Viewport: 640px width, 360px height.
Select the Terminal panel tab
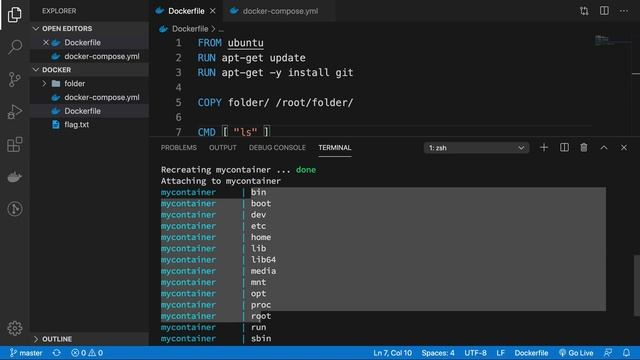pyautogui.click(x=335, y=148)
